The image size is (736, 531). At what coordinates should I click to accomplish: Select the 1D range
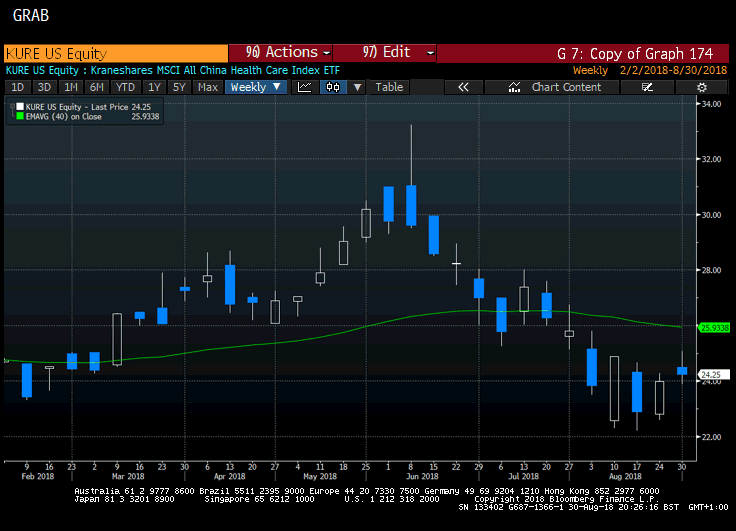click(x=17, y=87)
